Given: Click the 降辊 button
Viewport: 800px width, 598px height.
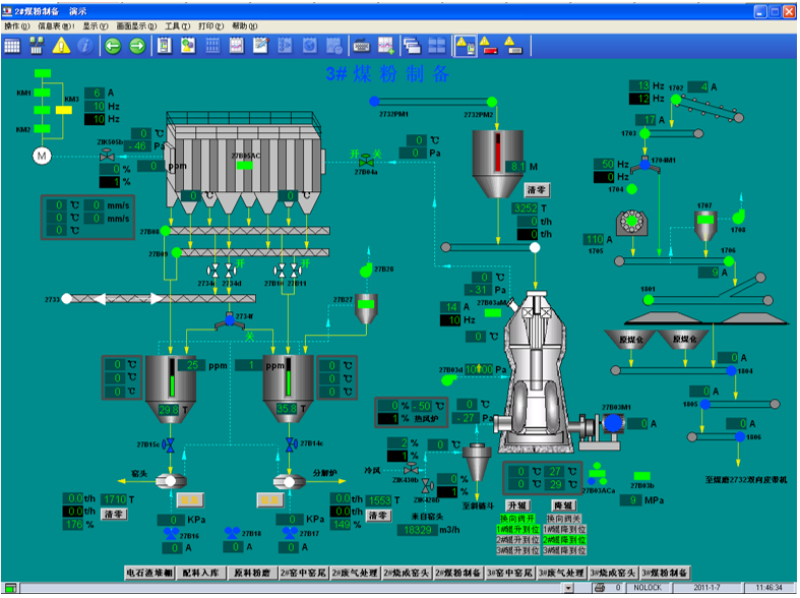Looking at the screenshot, I should 564,506.
